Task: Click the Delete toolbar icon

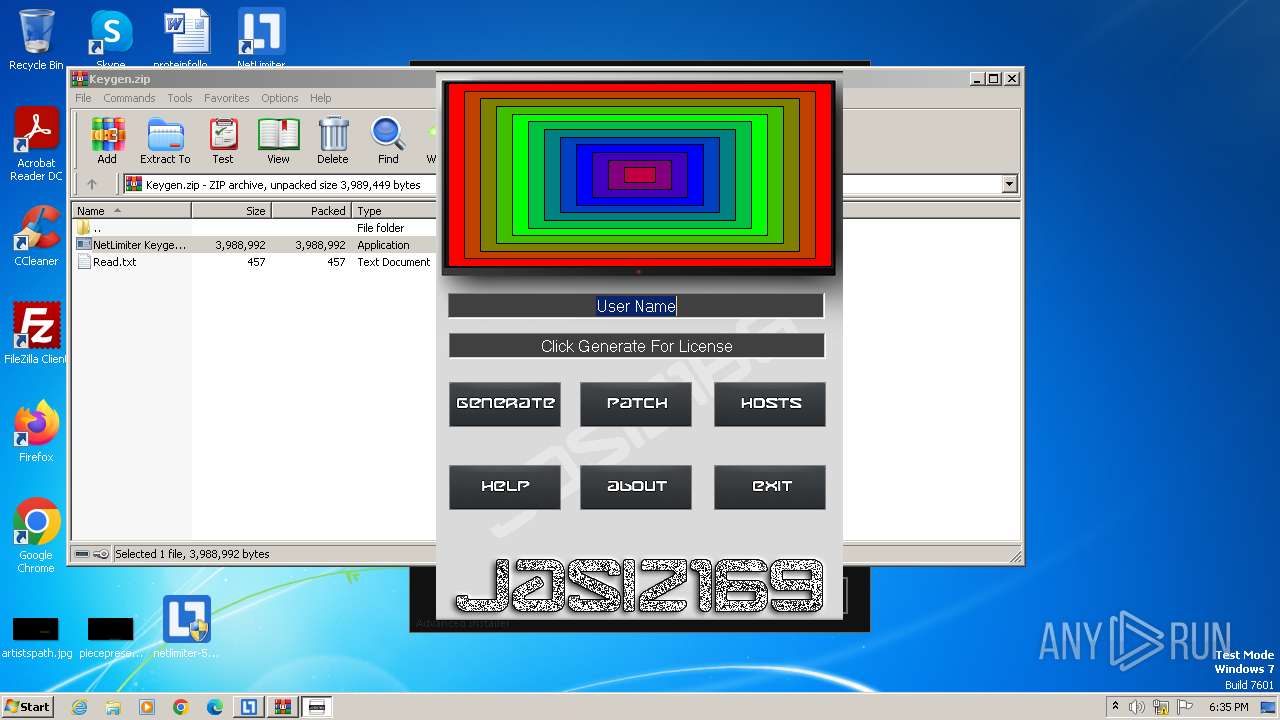Action: coord(333,141)
